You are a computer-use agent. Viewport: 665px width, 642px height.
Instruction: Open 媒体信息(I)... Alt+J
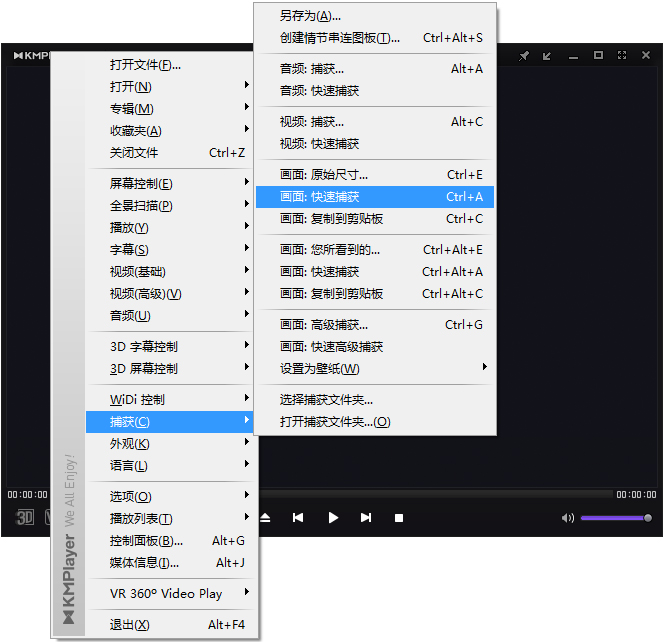(170, 563)
